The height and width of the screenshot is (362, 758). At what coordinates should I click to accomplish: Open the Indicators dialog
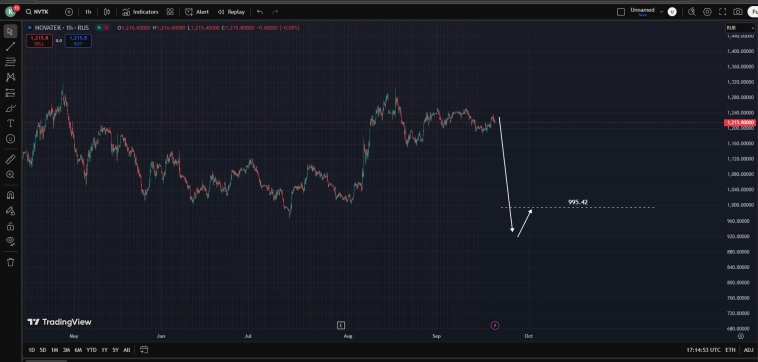coord(140,12)
